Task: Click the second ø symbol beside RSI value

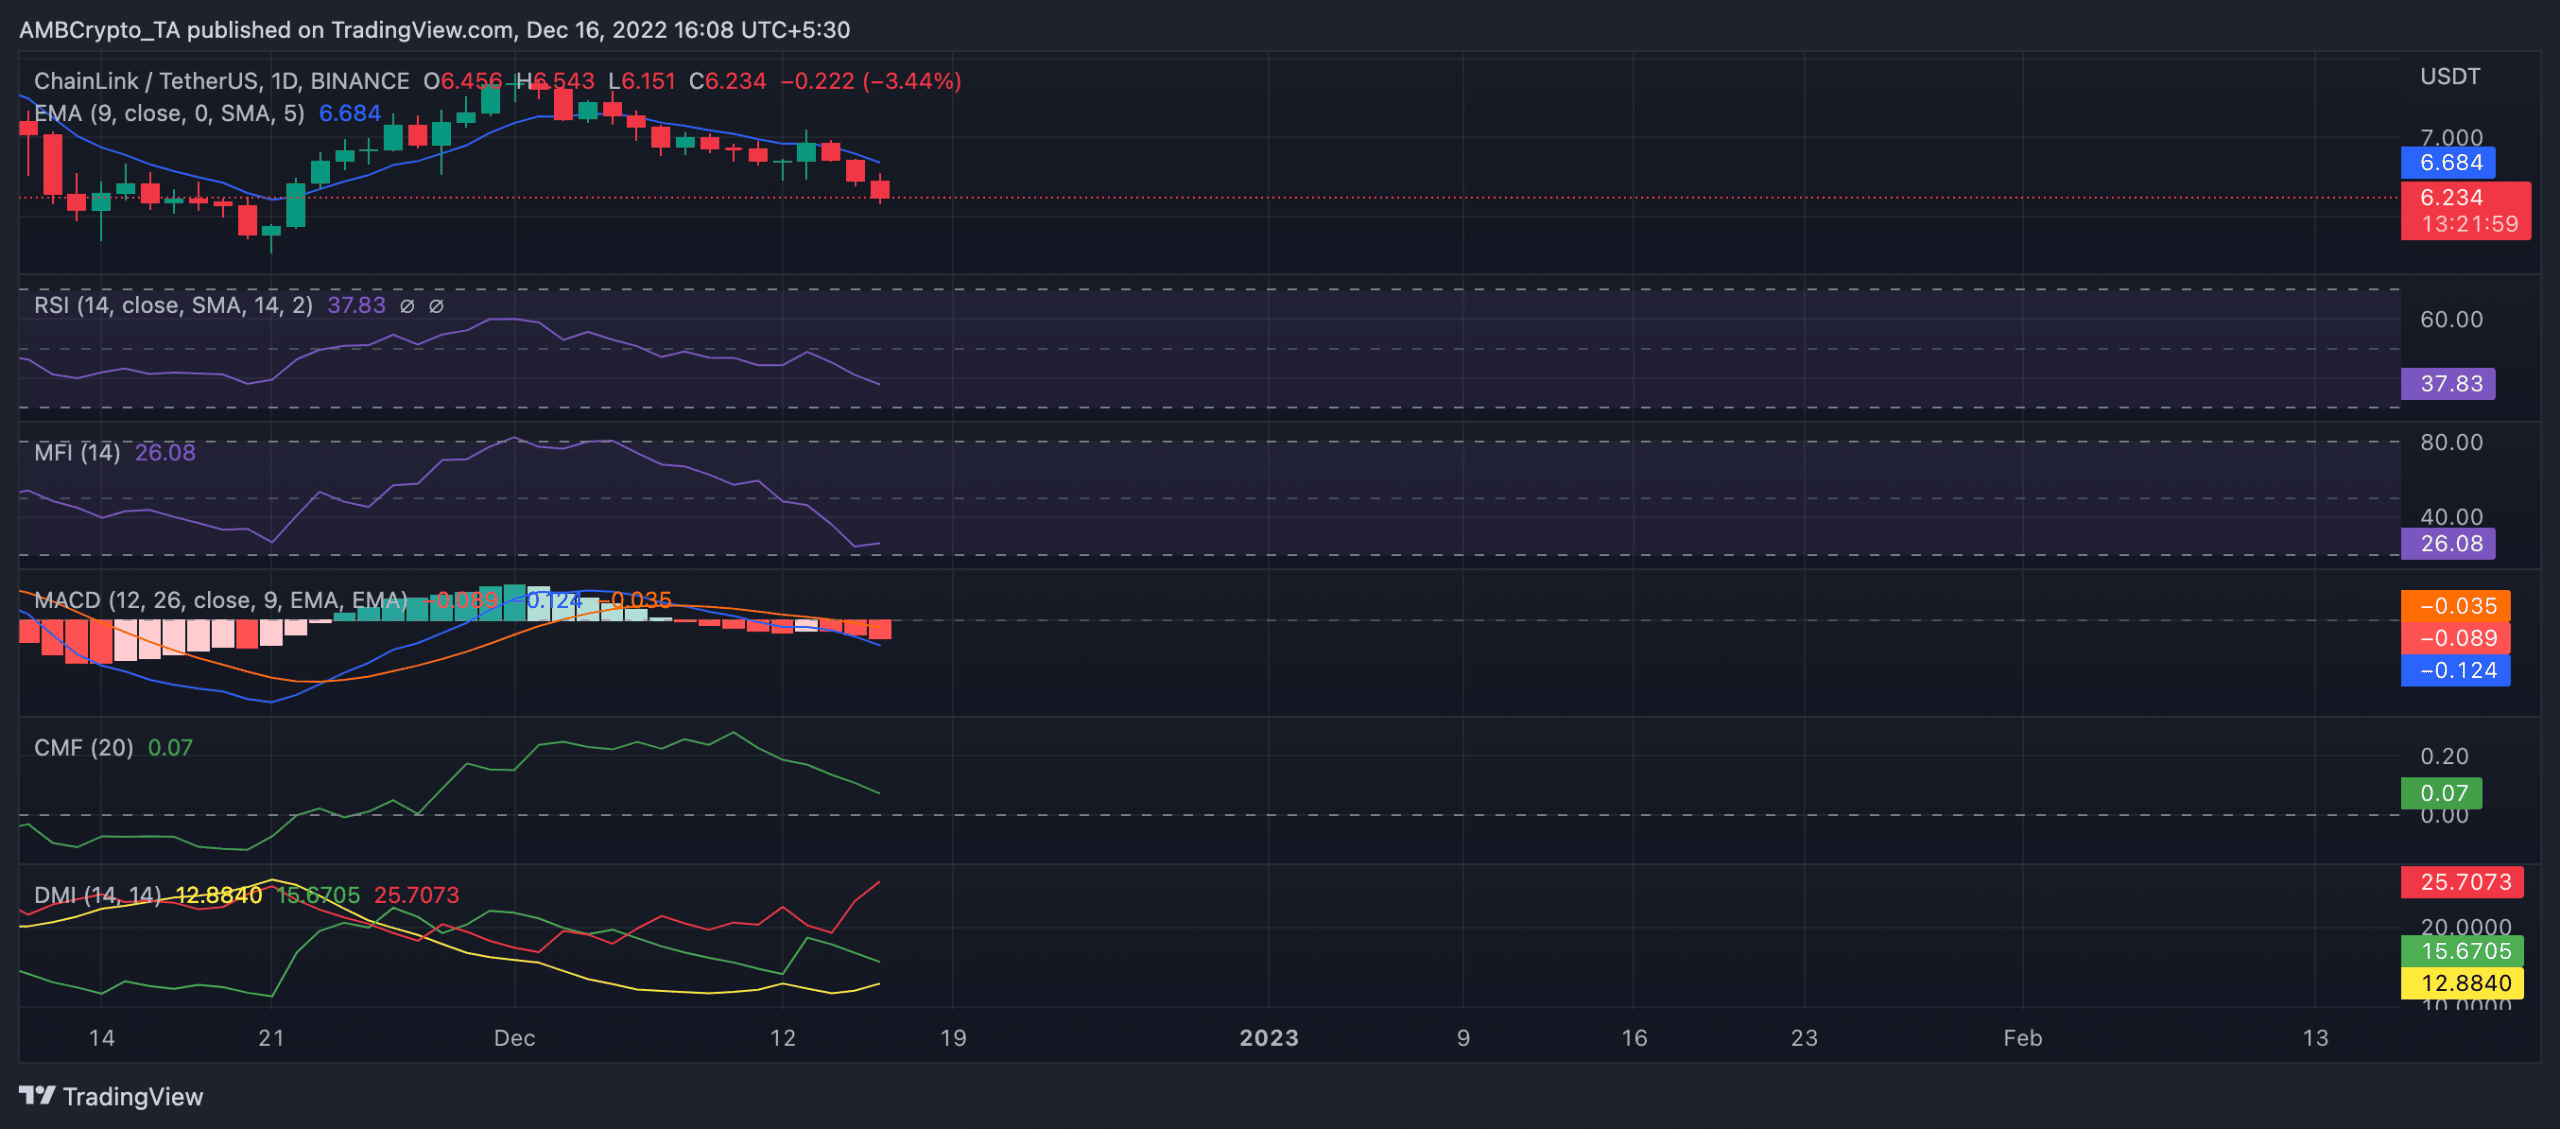Action: (x=436, y=306)
